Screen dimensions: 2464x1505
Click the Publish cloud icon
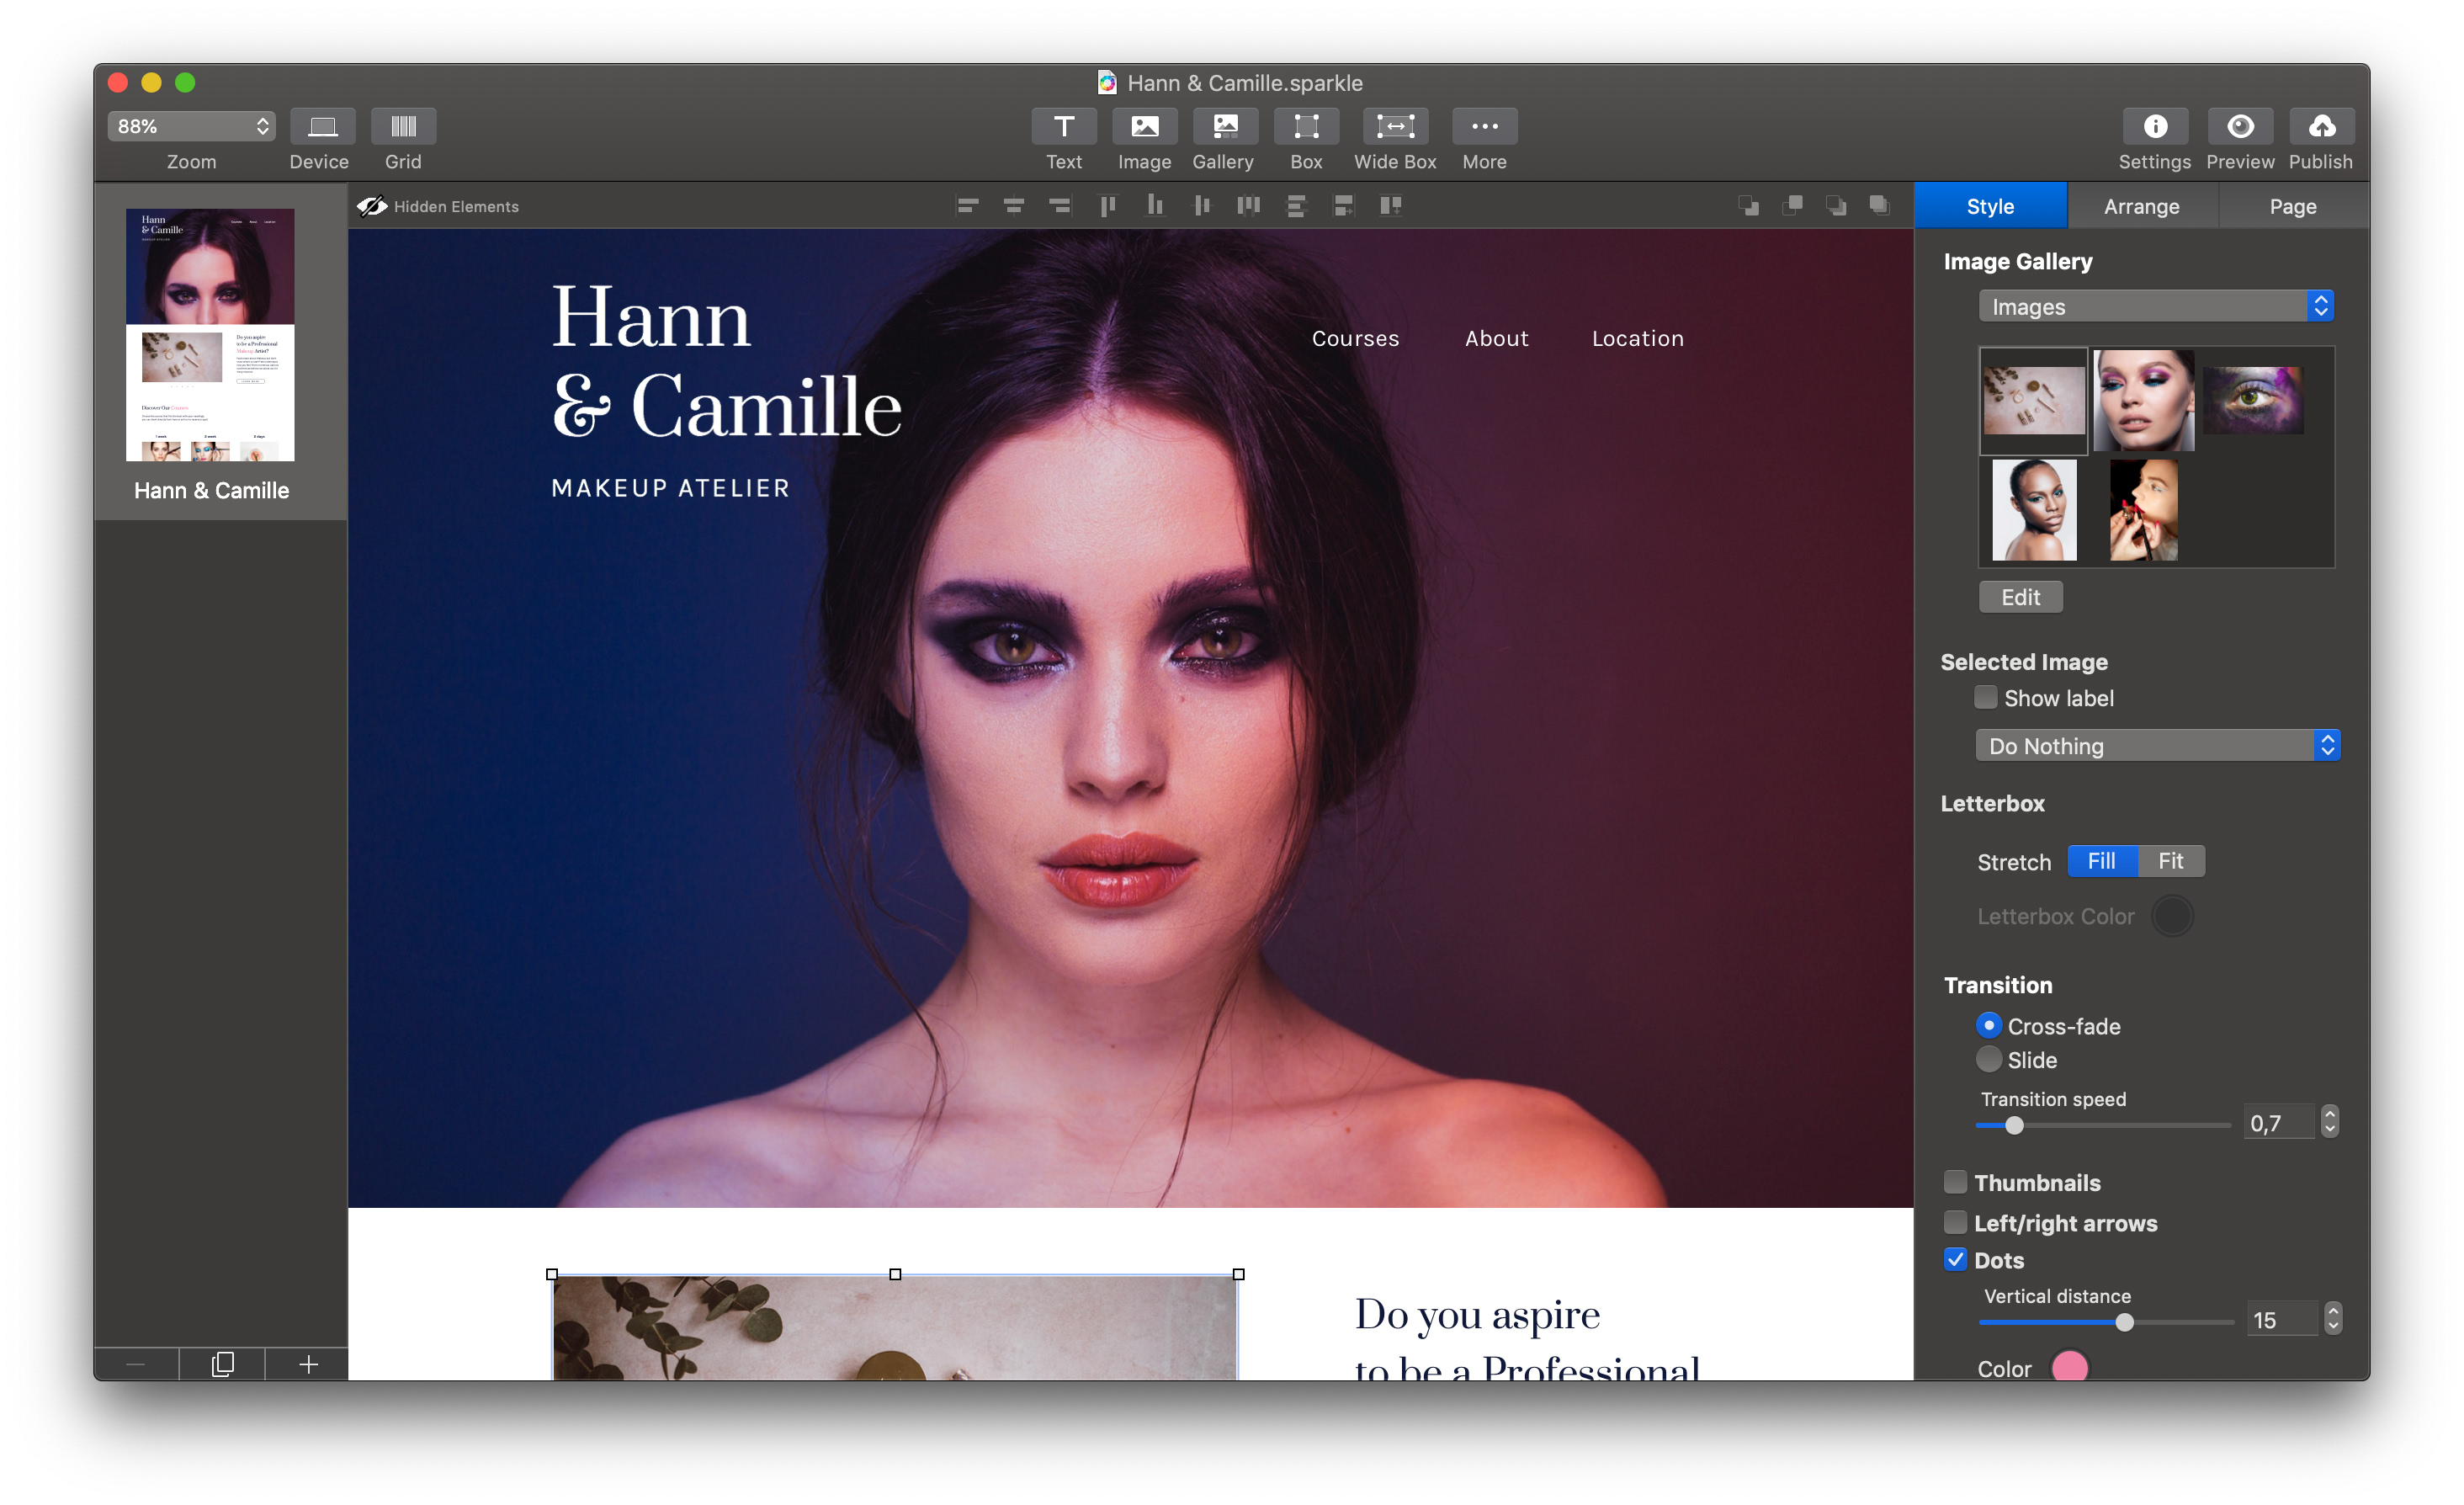pos(2321,127)
